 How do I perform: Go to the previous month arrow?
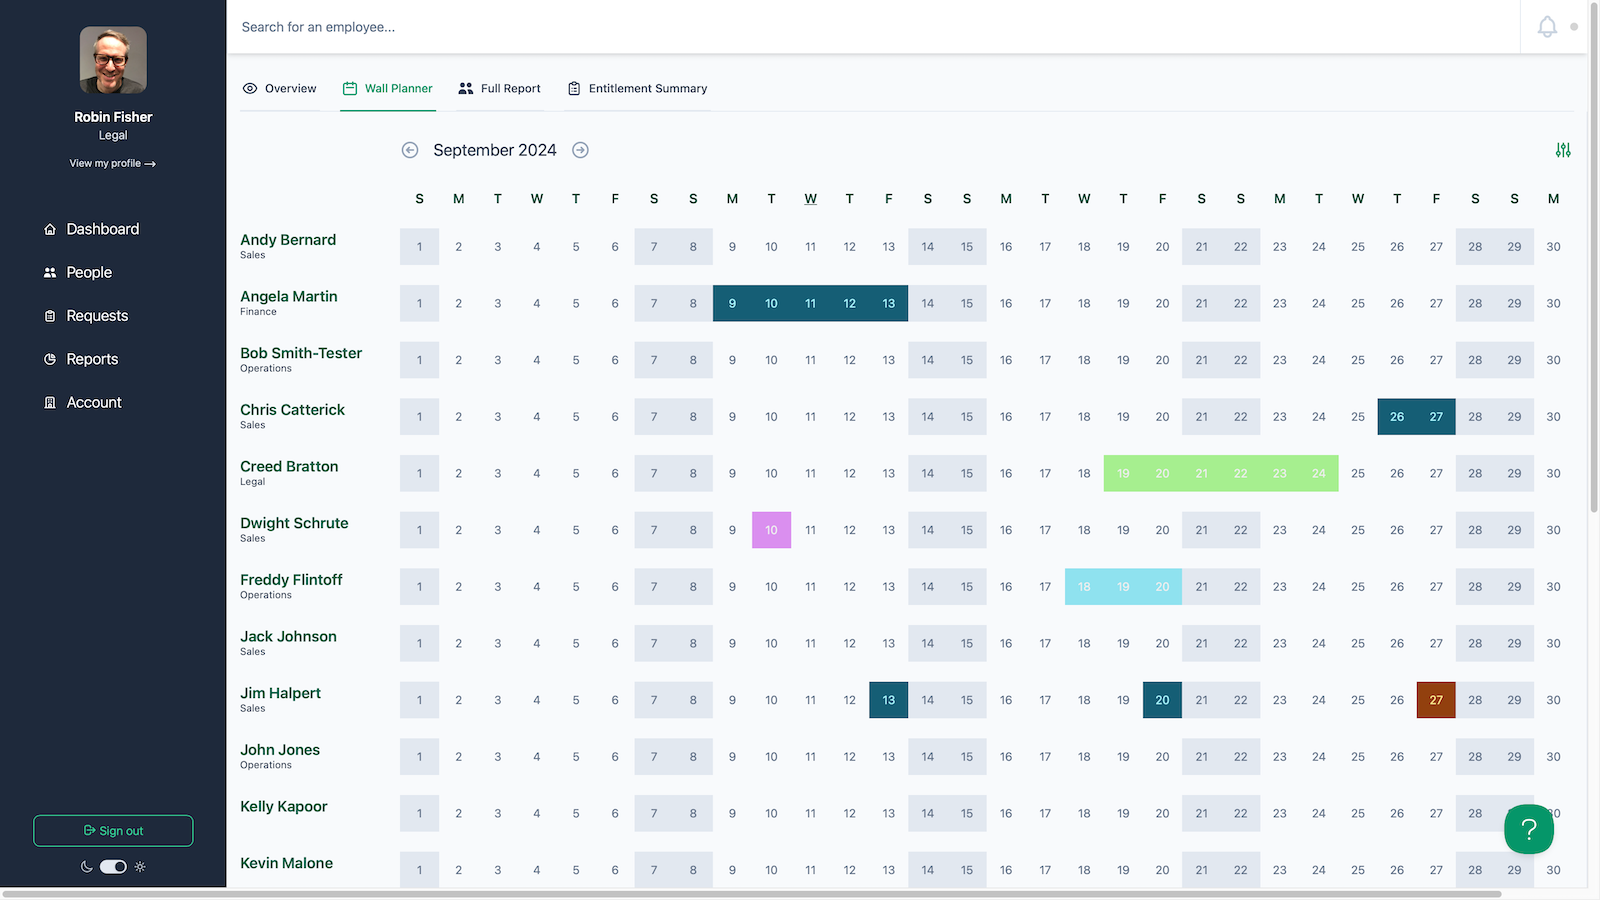[410, 150]
